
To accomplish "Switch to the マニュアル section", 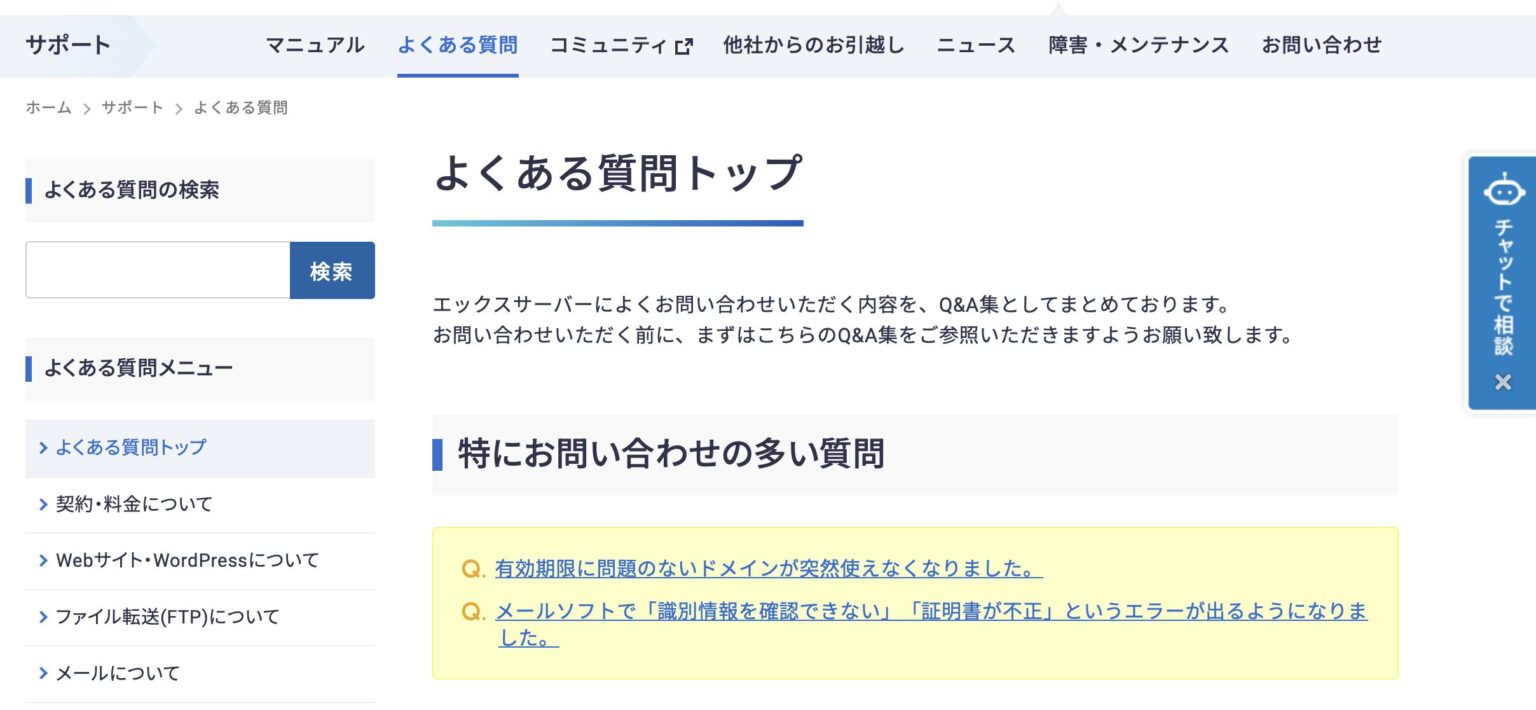I will pos(313,44).
